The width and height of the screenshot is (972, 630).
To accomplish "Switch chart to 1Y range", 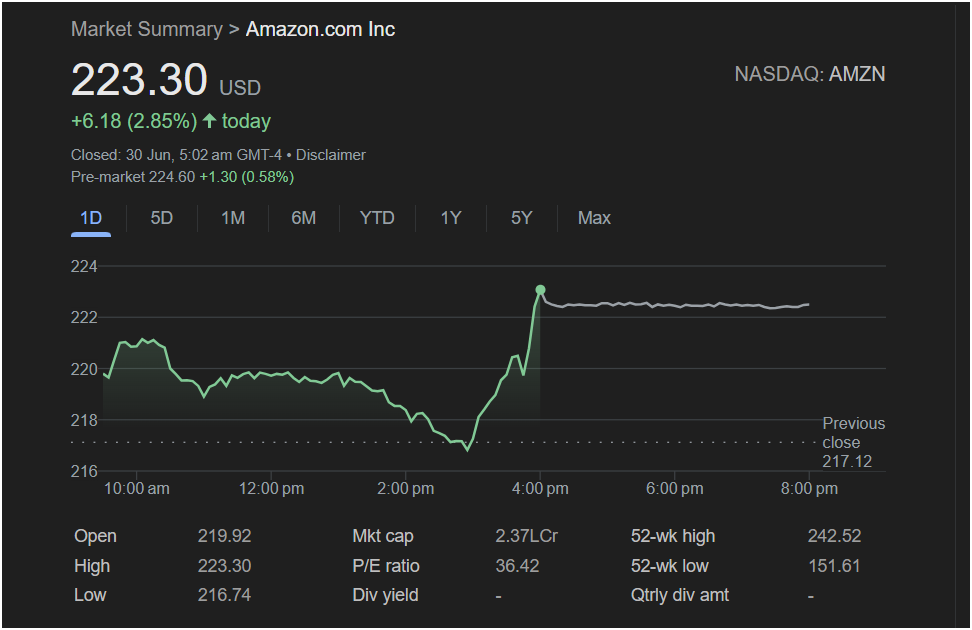I will pos(451,218).
